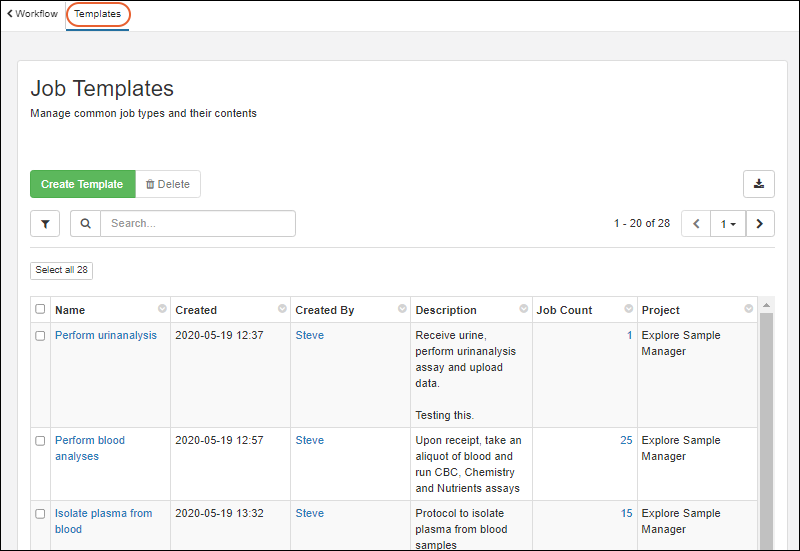The width and height of the screenshot is (800, 551).
Task: Open Description column header menu
Action: pos(522,309)
